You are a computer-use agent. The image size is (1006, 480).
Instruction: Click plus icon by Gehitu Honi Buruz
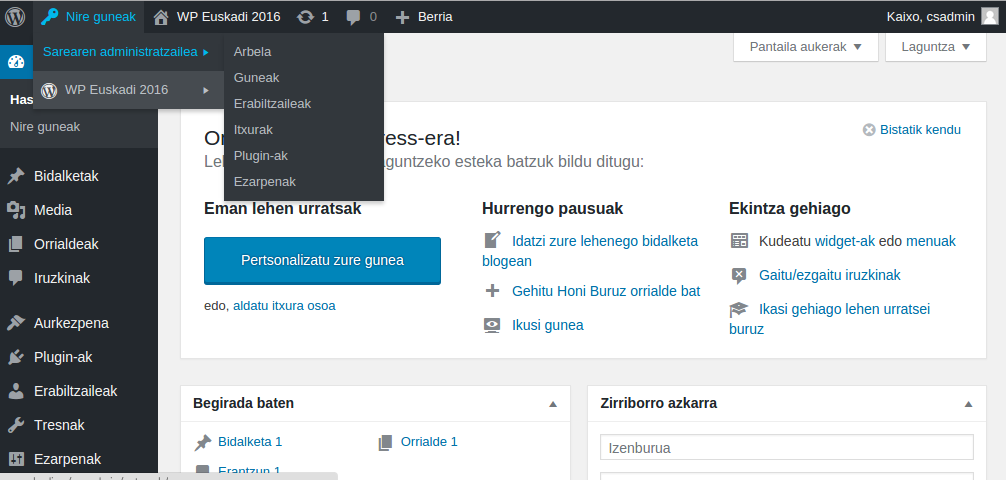[x=492, y=291]
